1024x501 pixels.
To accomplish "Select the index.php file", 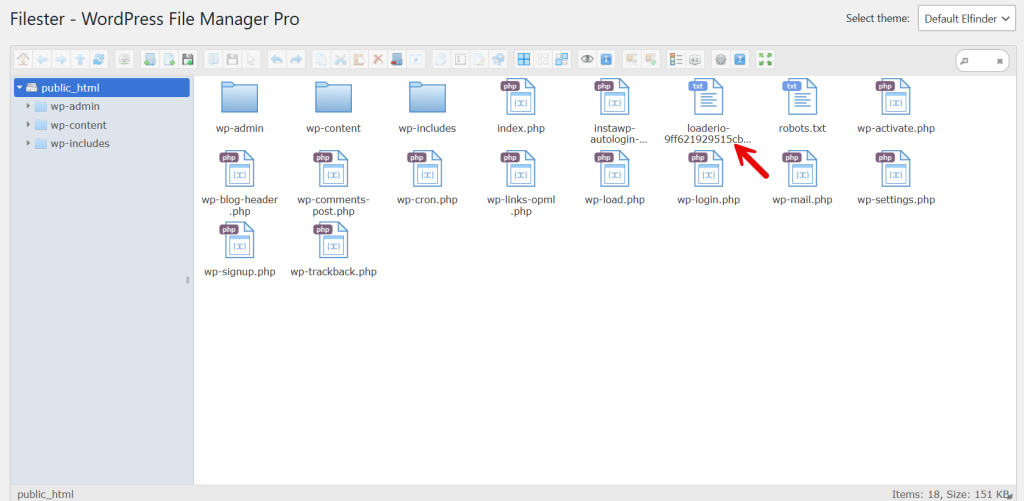I will (x=521, y=107).
